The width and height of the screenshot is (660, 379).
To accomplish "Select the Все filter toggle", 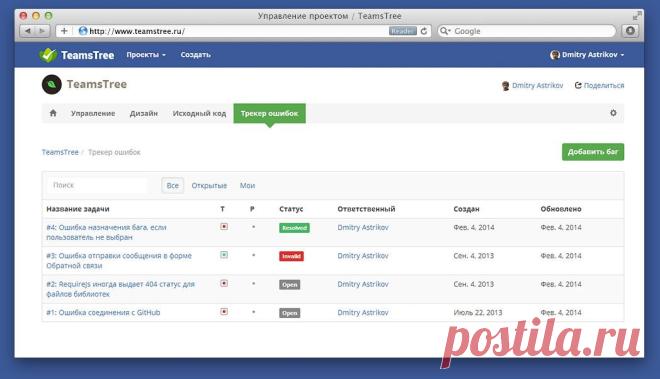I will point(173,185).
